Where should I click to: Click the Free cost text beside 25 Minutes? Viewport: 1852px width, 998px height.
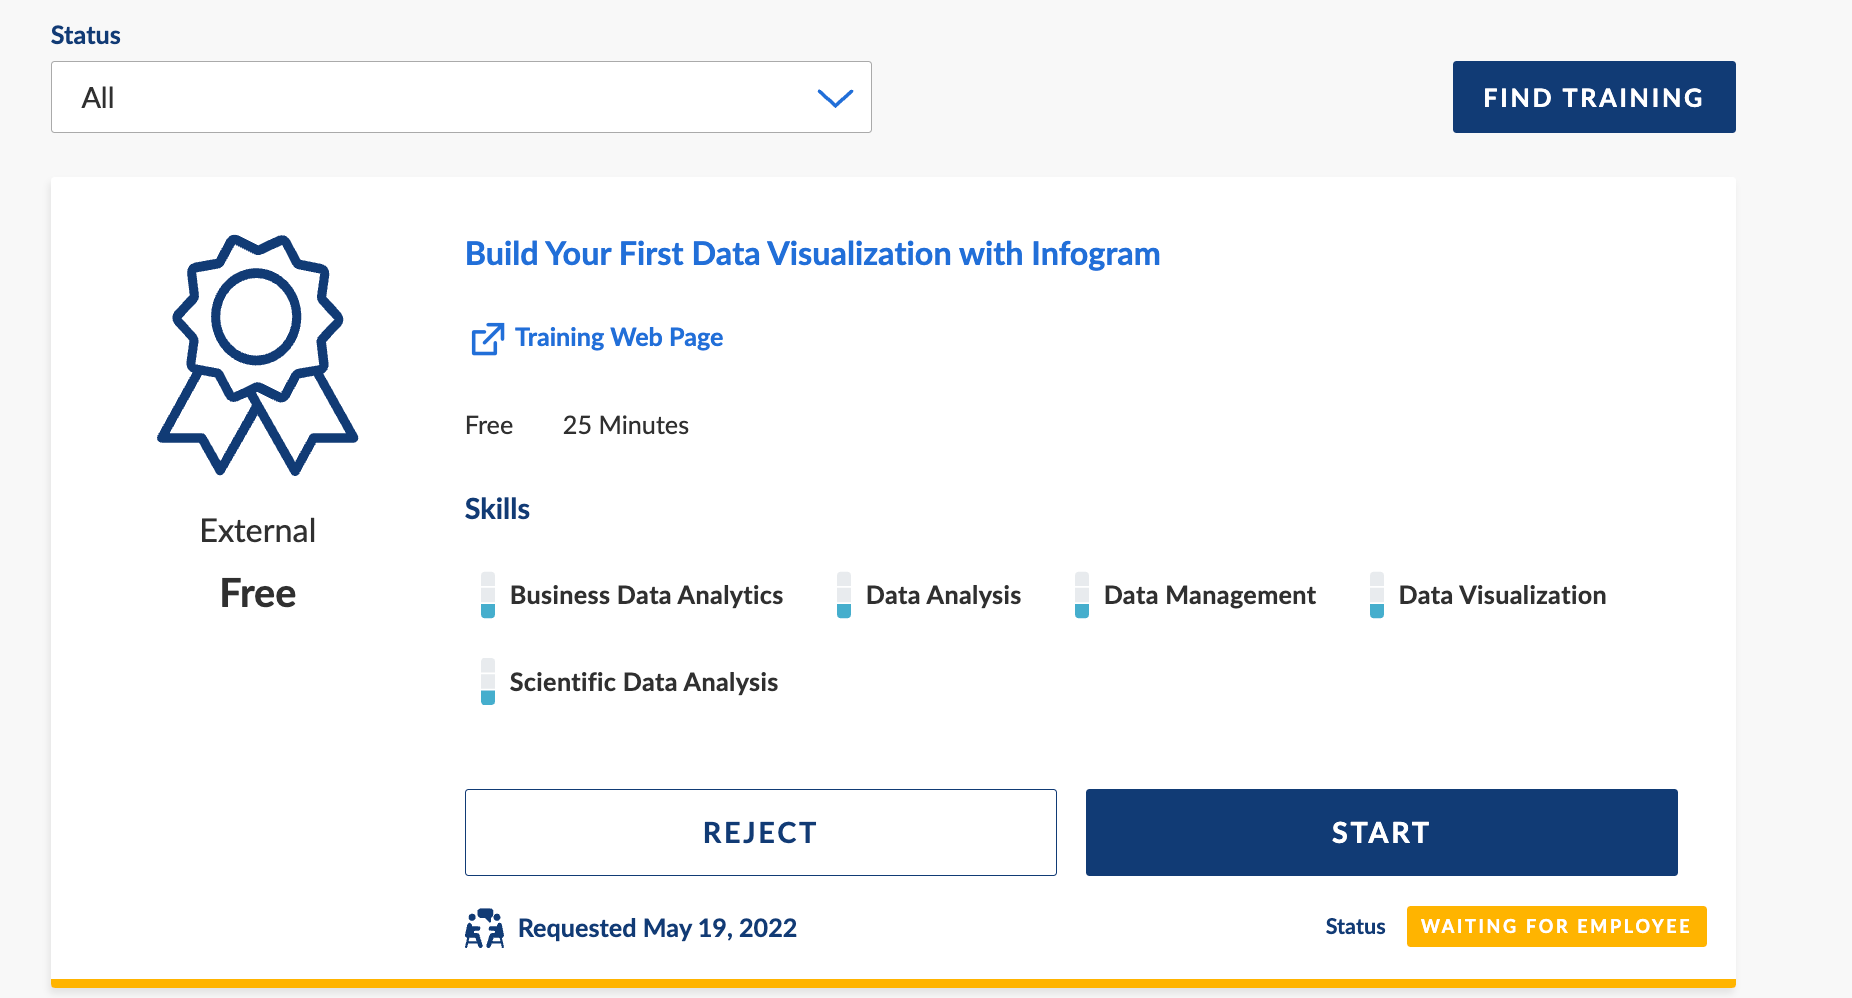(489, 426)
